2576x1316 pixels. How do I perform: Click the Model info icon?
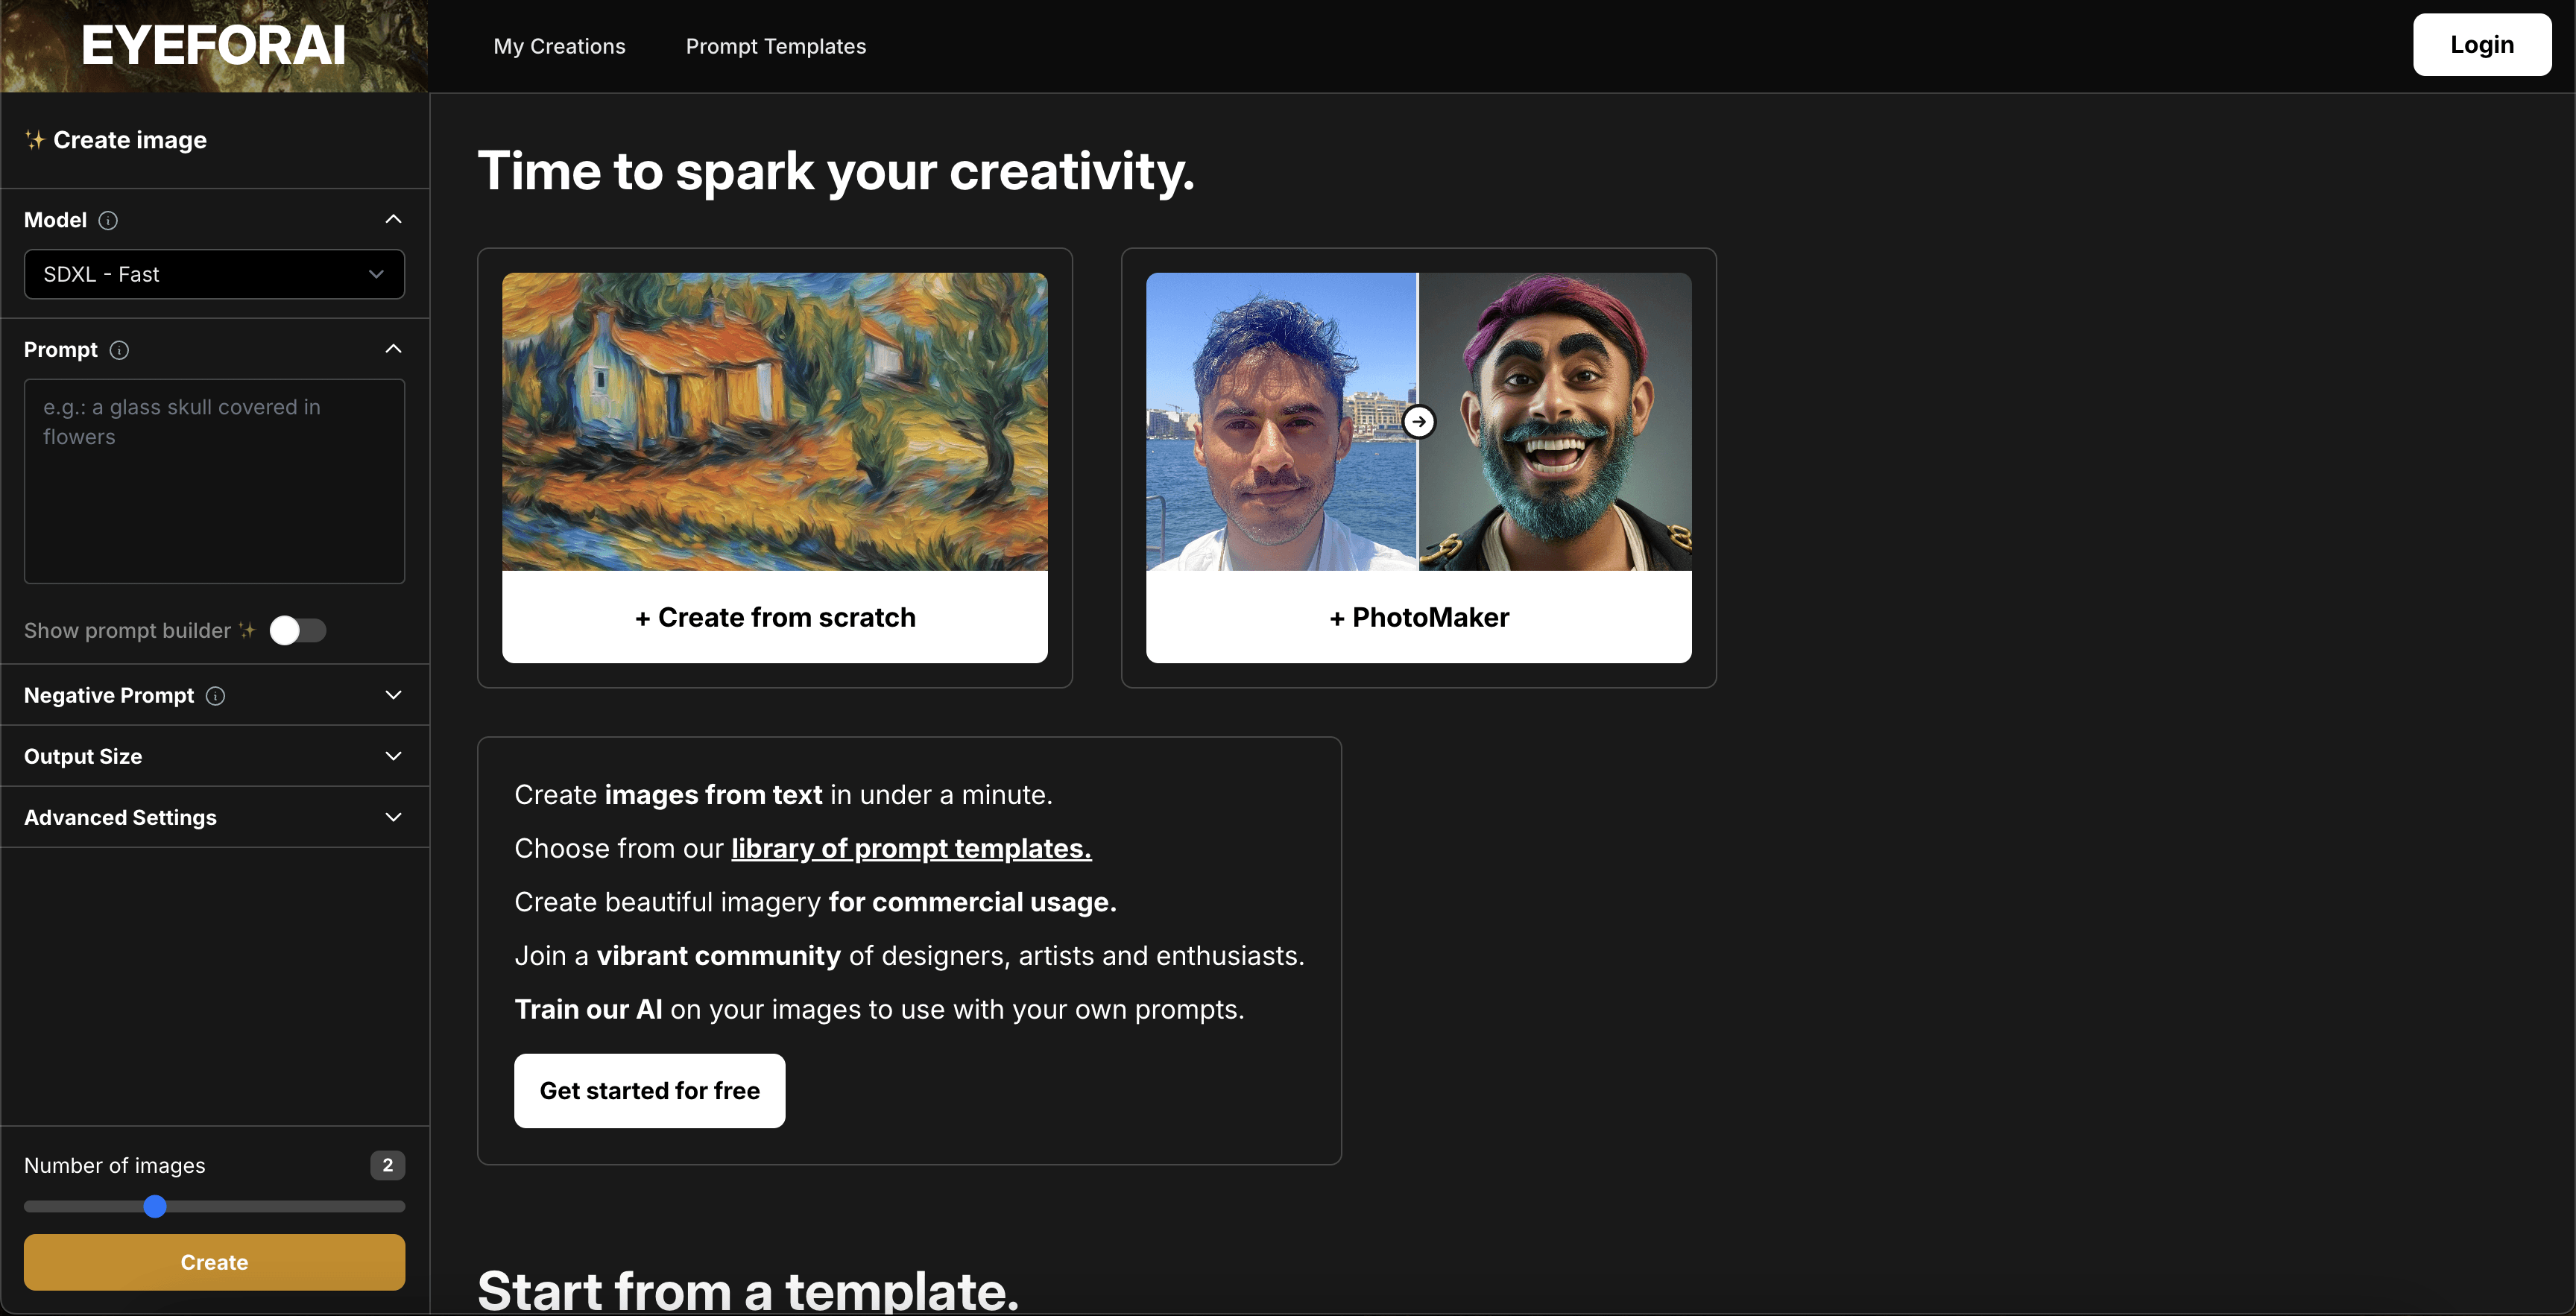(x=108, y=220)
